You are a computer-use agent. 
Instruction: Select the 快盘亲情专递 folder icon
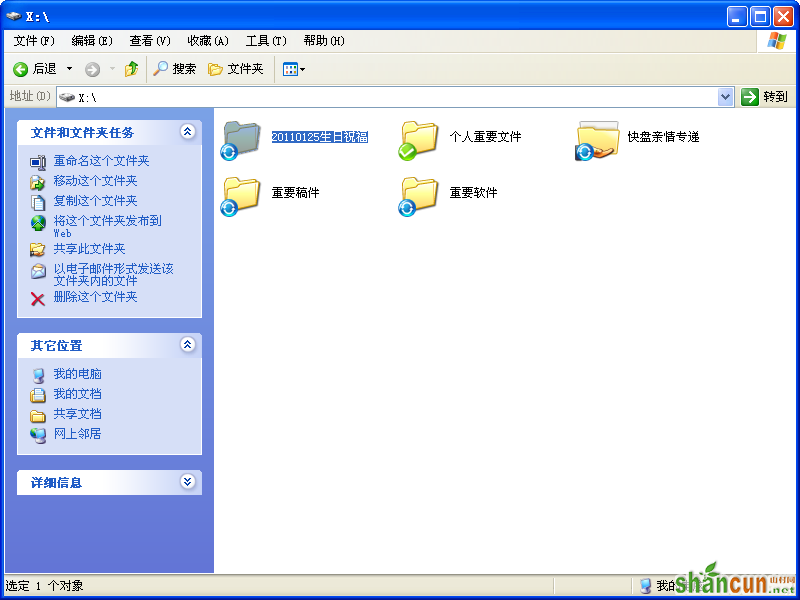596,140
